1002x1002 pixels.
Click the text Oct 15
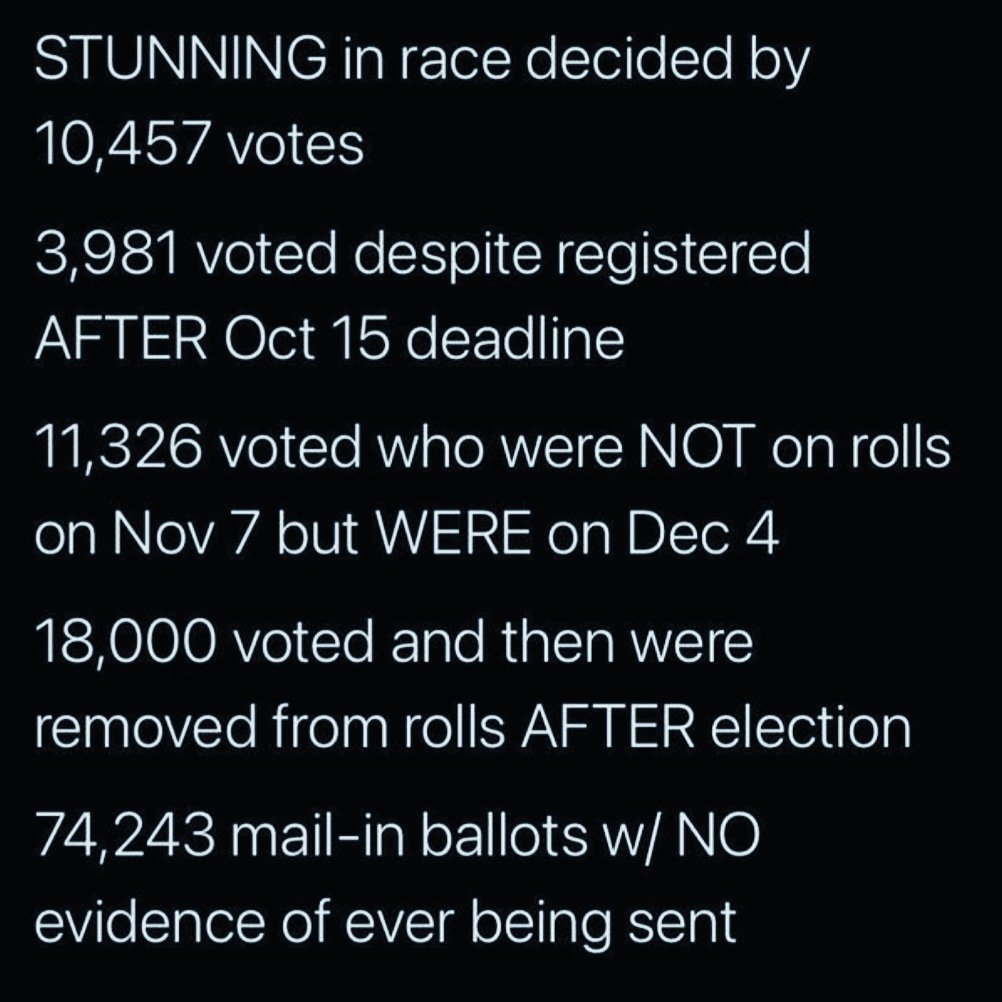coord(299,339)
